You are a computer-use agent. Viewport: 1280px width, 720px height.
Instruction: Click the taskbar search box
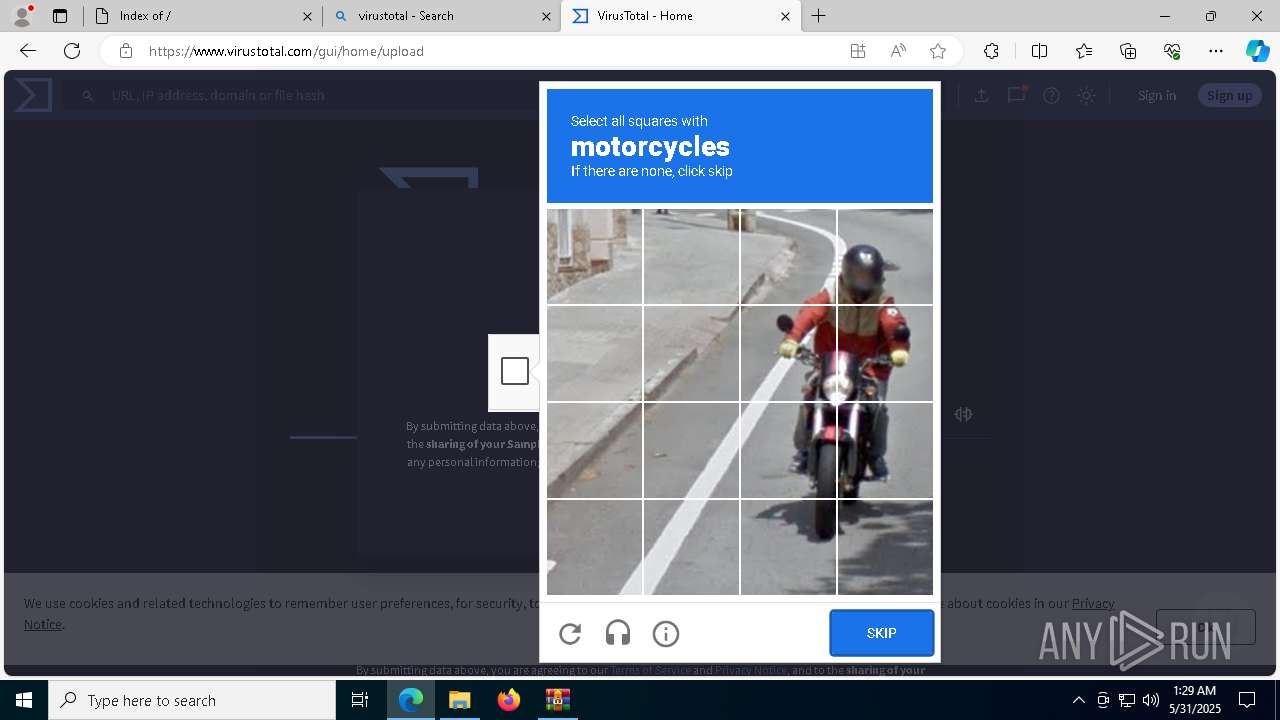[192, 700]
